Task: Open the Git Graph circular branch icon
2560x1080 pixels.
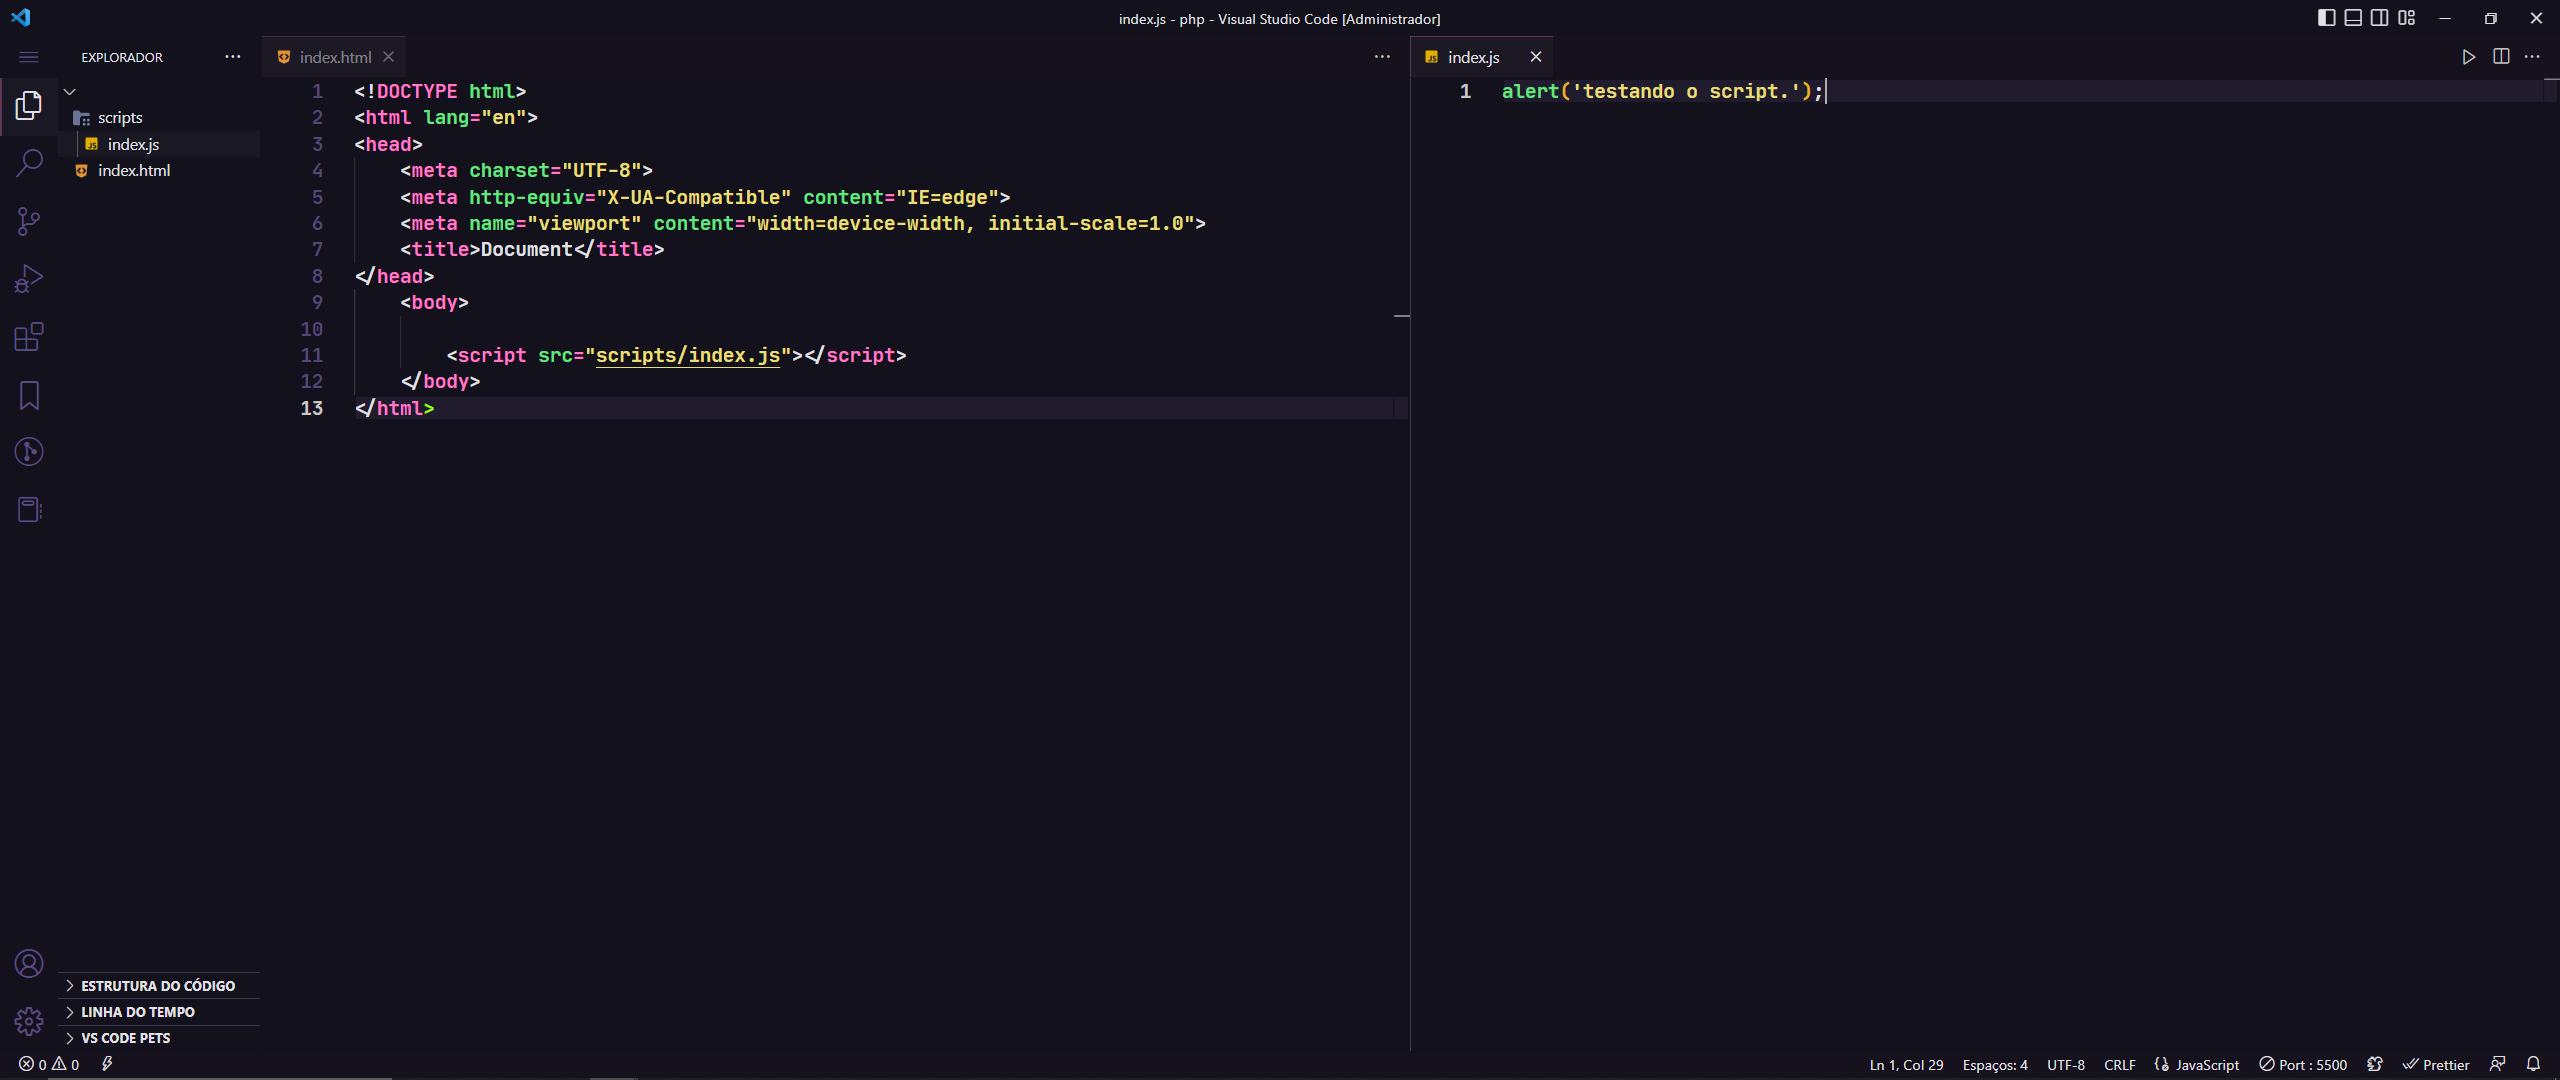Action: pyautogui.click(x=29, y=452)
